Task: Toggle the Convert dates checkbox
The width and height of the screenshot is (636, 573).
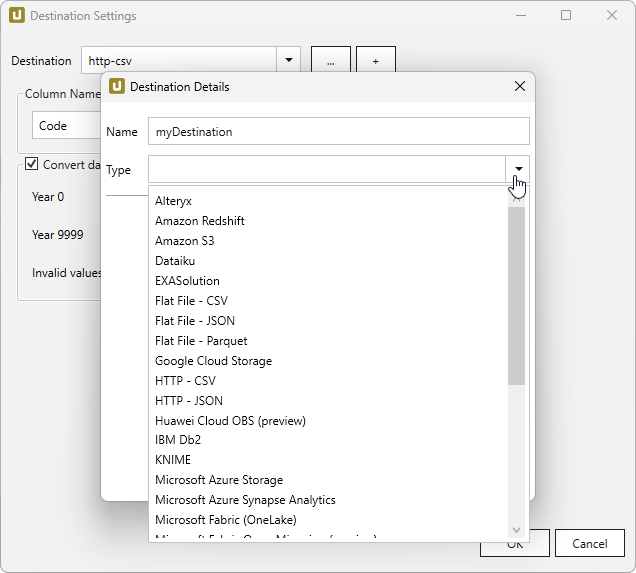Action: pyautogui.click(x=31, y=164)
